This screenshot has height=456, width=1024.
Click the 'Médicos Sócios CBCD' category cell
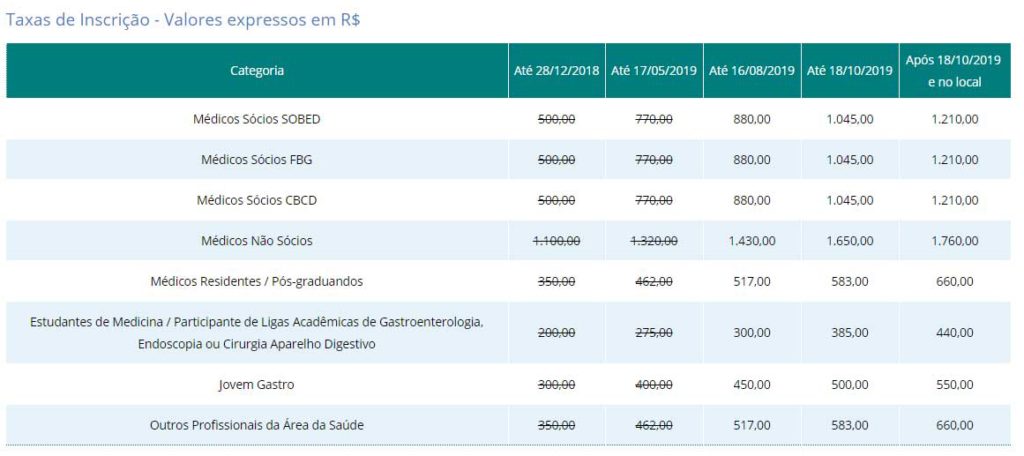[257, 200]
